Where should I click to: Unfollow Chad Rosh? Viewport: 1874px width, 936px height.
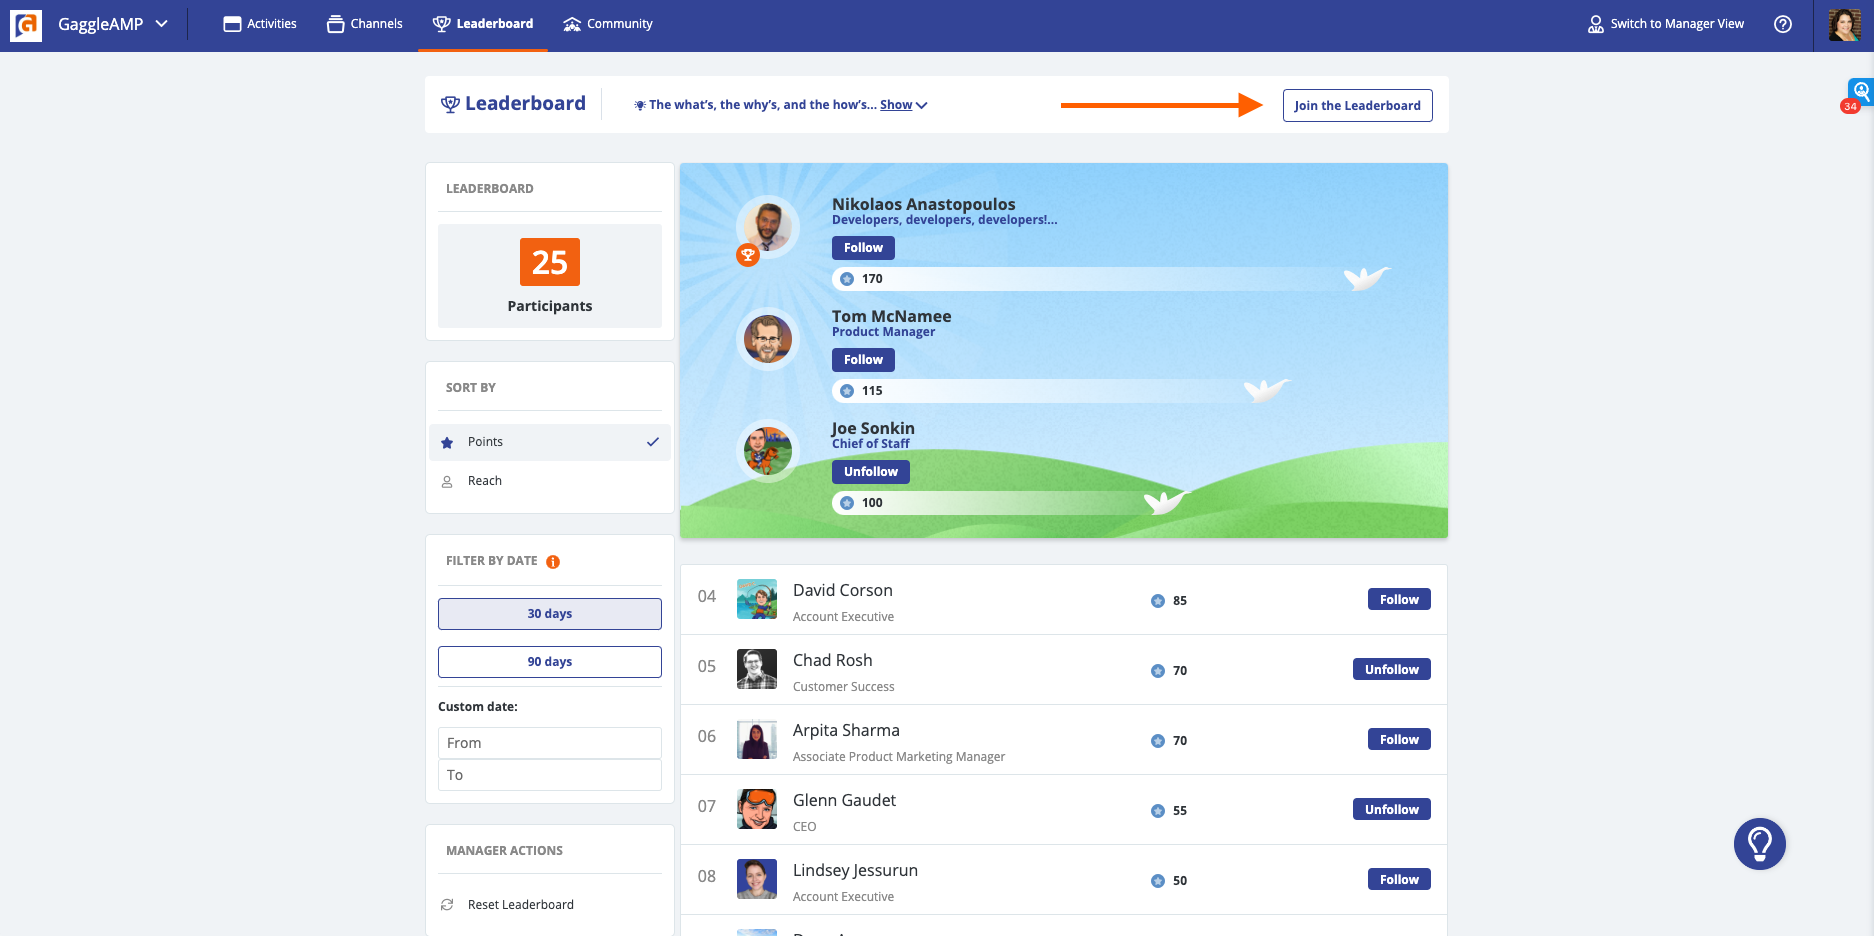(x=1391, y=669)
